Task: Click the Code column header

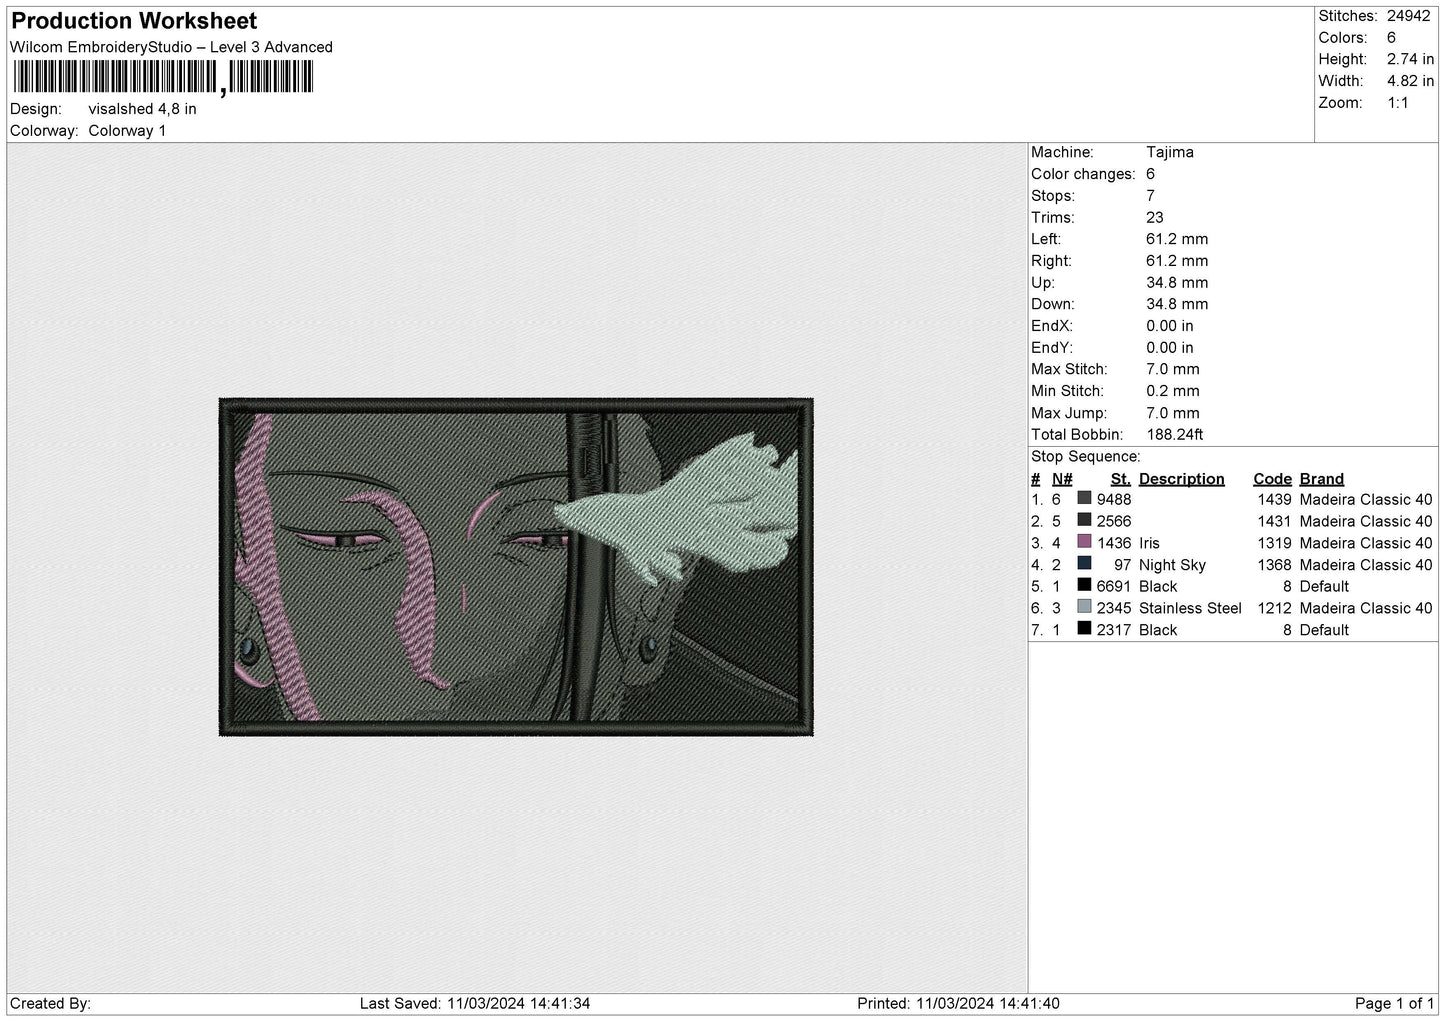Action: pyautogui.click(x=1272, y=479)
